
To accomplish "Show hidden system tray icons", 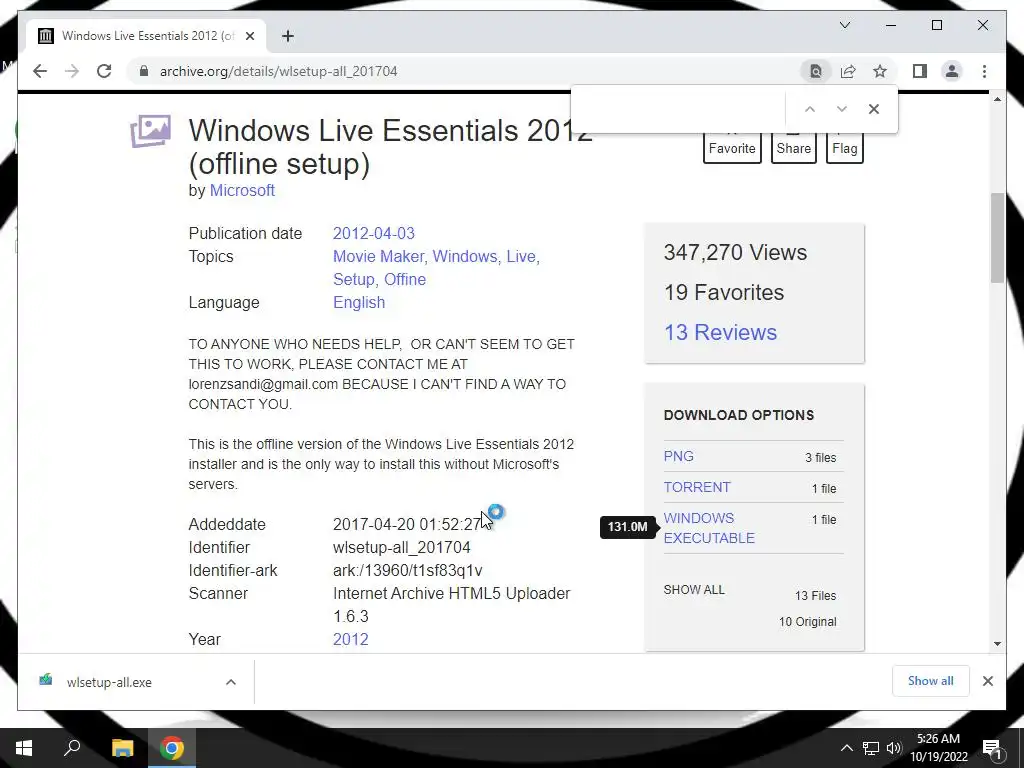I will coord(846,748).
